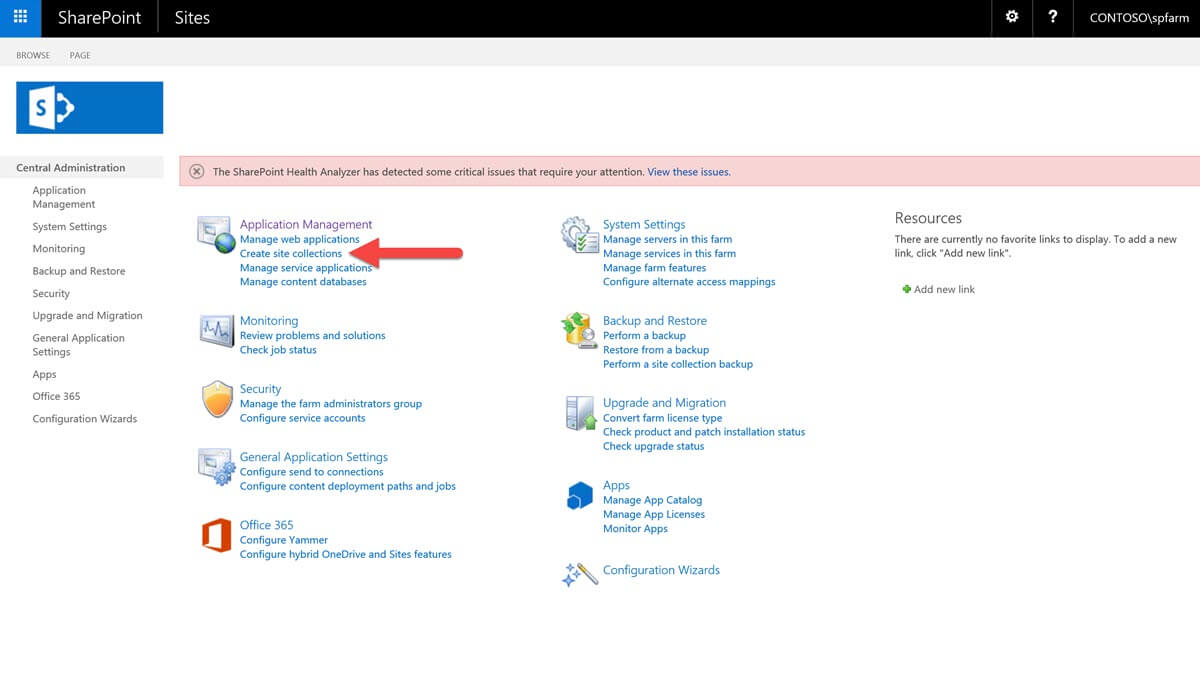Image resolution: width=1200 pixels, height=688 pixels.
Task: Open Security in left navigation
Action: coord(51,294)
